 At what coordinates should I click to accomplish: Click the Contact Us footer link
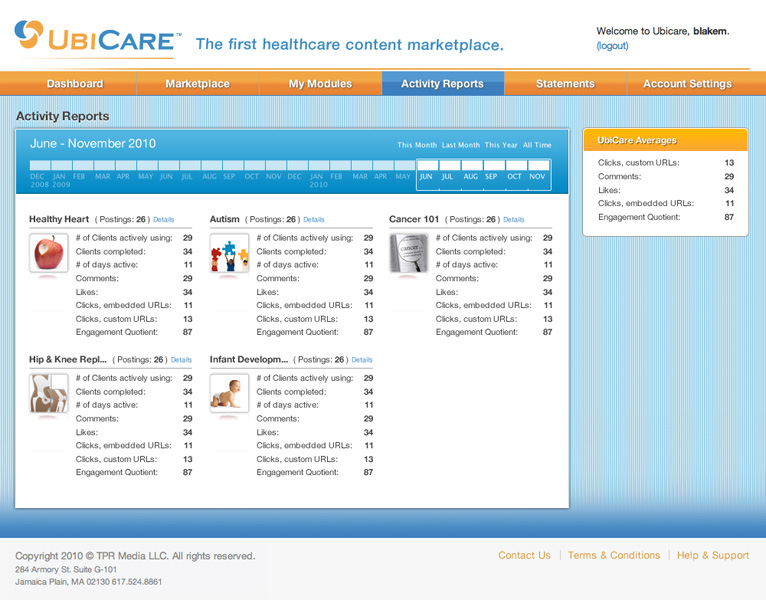click(524, 556)
